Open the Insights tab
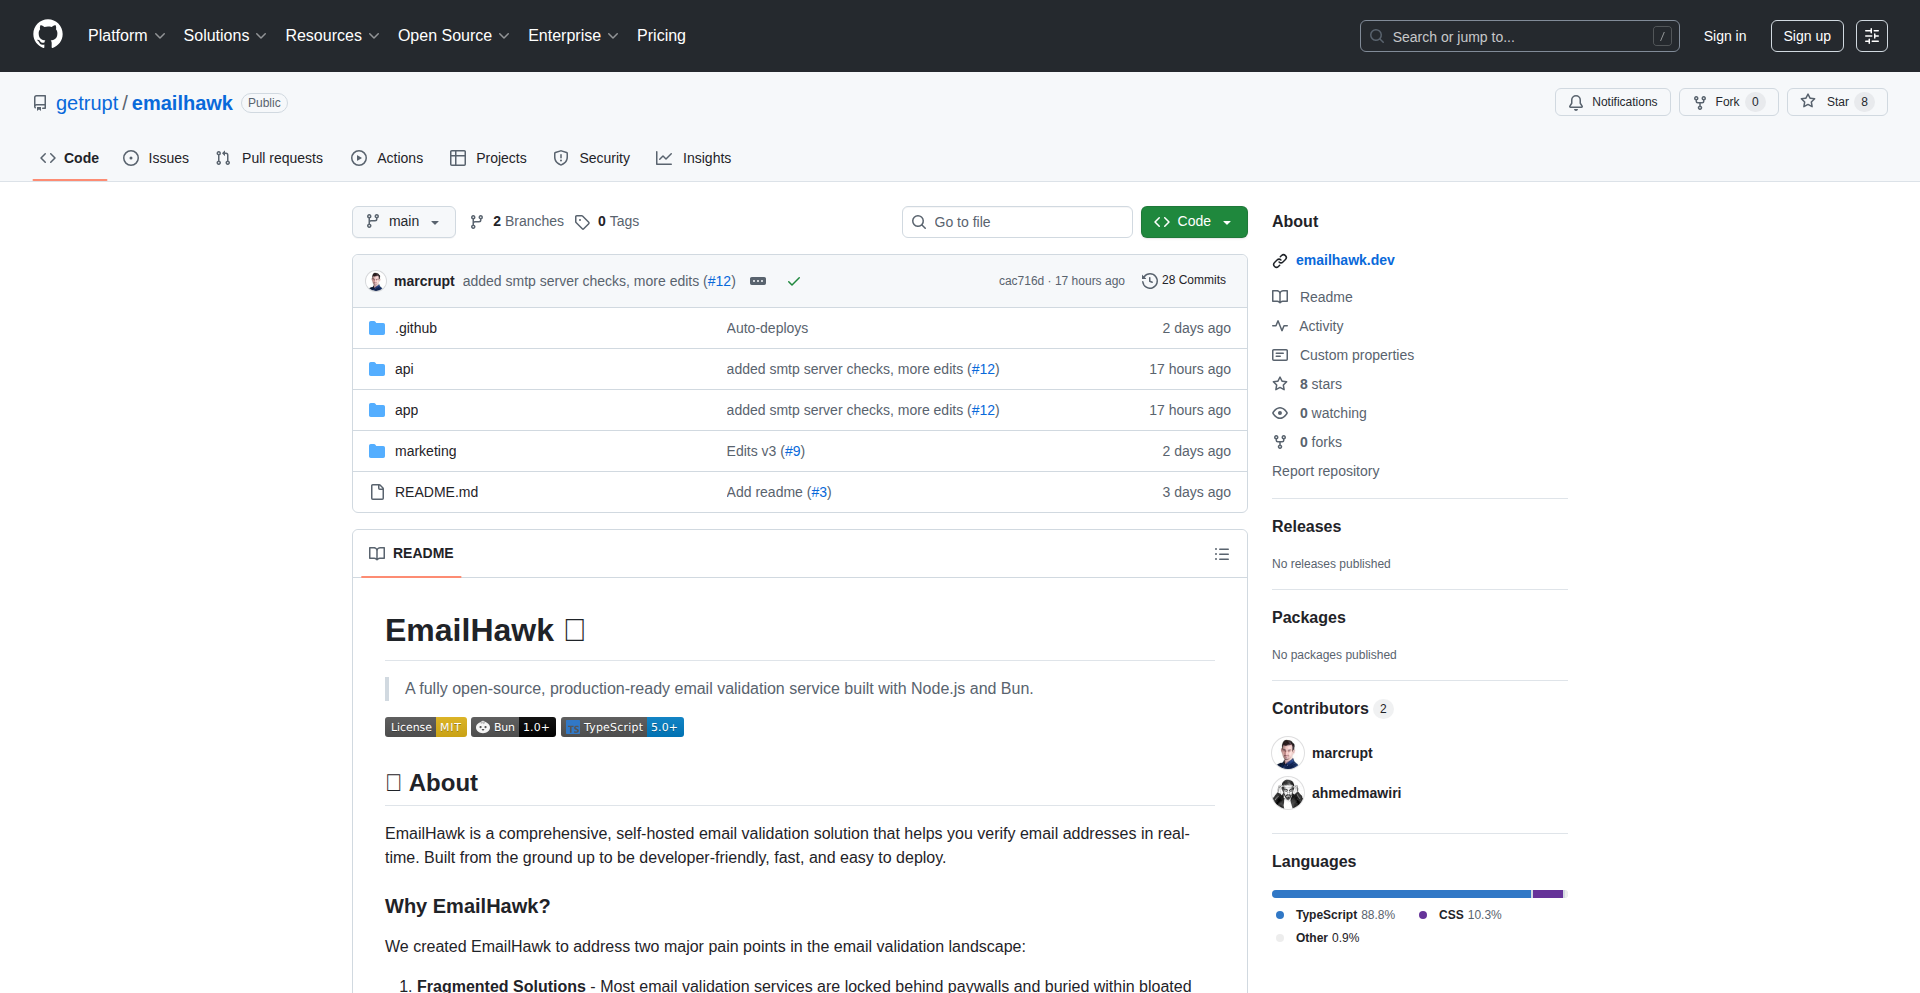This screenshot has height=993, width=1920. (694, 158)
